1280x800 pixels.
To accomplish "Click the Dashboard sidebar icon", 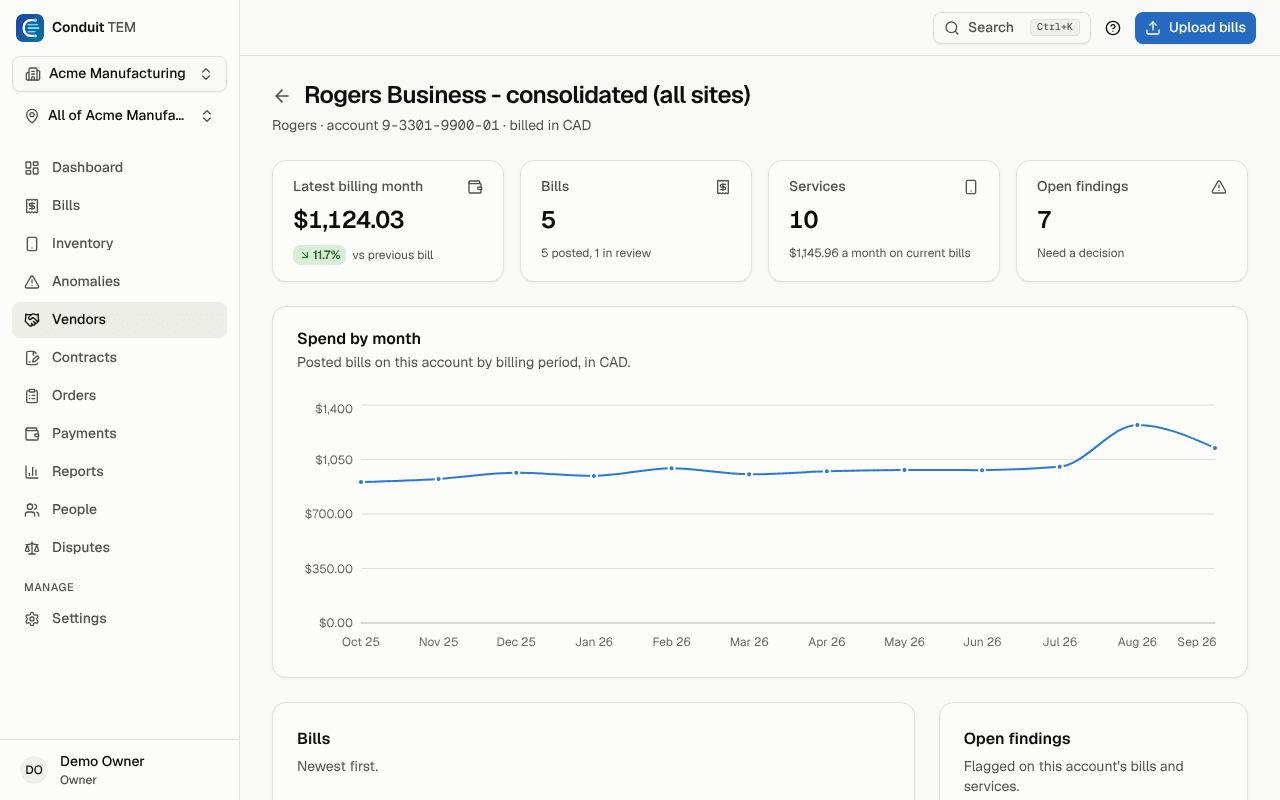I will click(x=32, y=168).
